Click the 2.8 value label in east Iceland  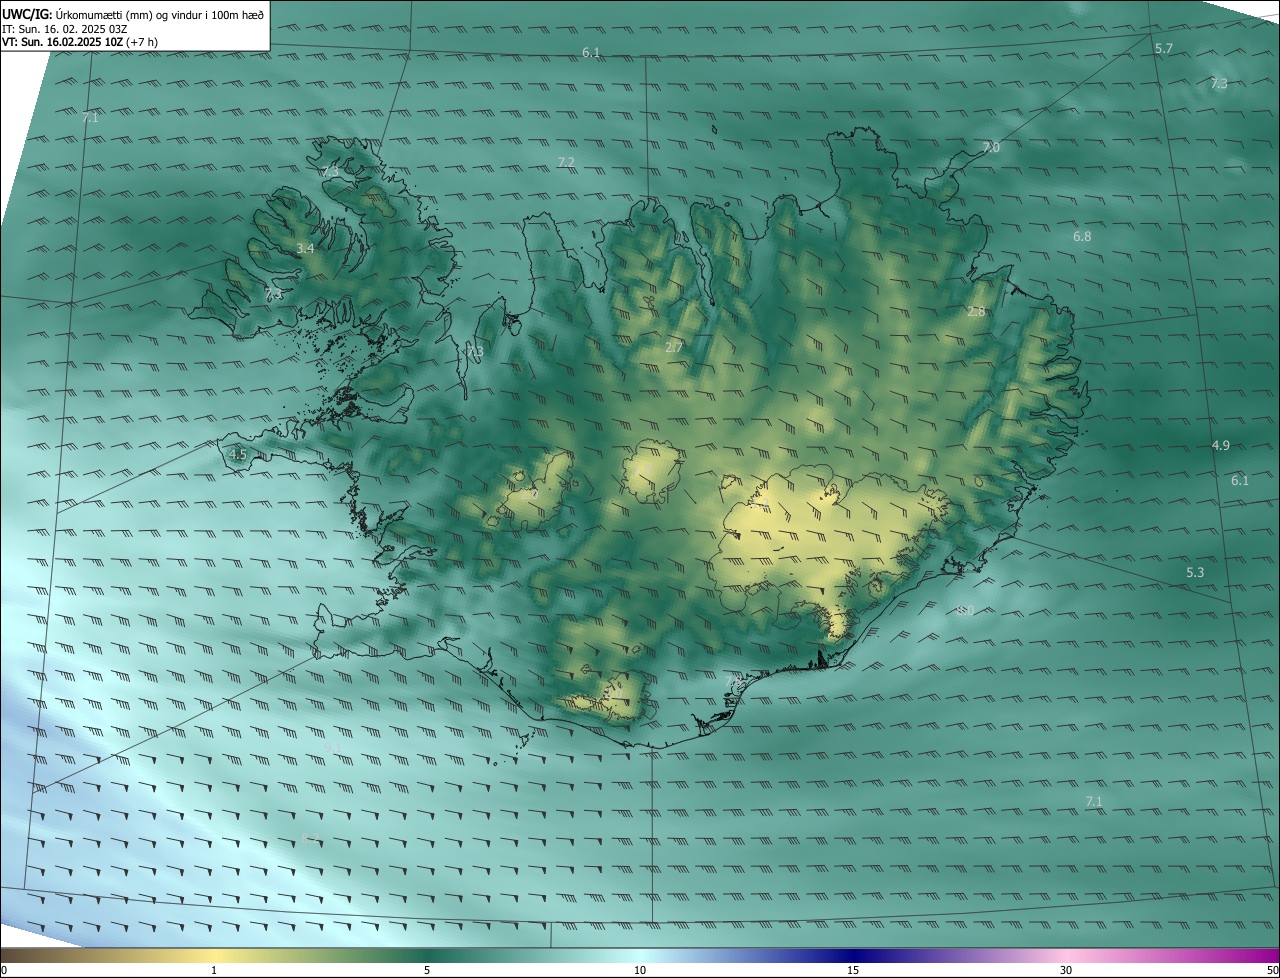point(976,312)
